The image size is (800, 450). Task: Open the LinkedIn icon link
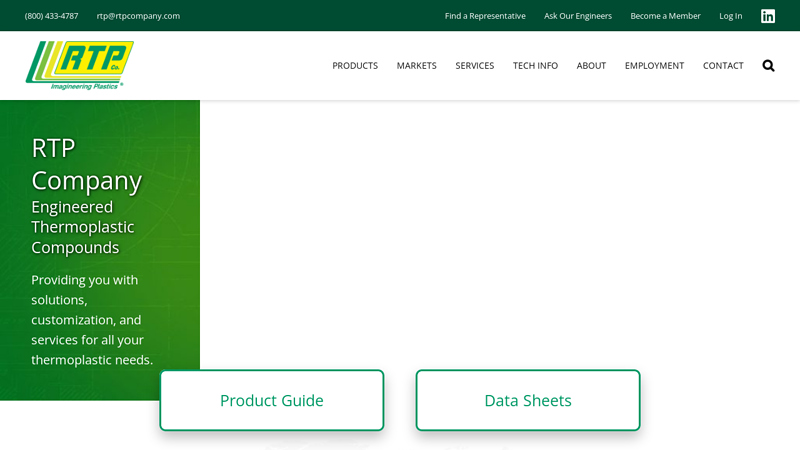click(x=768, y=16)
